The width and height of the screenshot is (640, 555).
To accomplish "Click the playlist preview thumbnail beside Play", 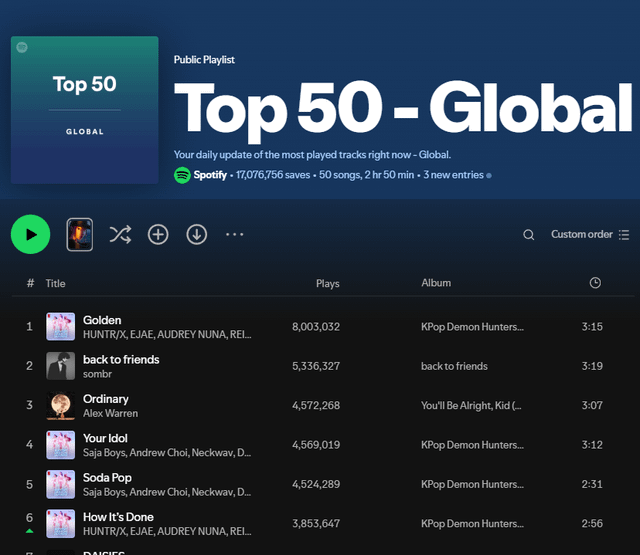I will tap(80, 234).
